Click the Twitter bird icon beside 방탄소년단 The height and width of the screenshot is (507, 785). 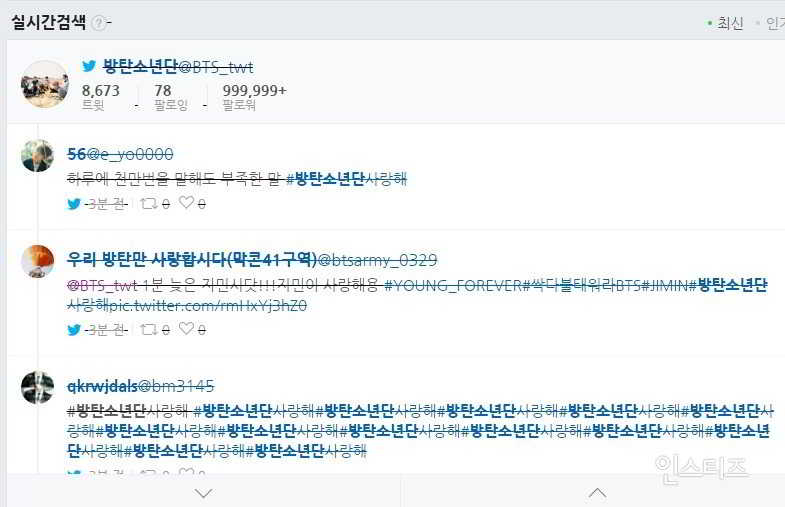pos(89,66)
